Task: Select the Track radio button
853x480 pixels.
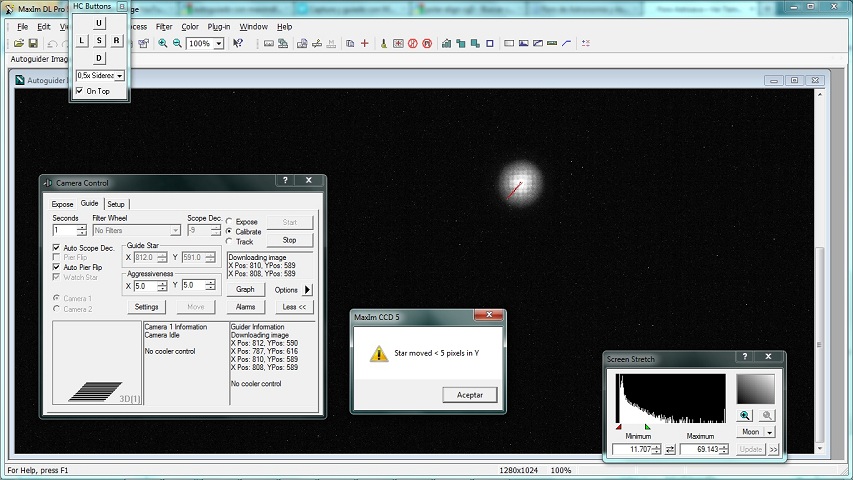Action: point(230,242)
